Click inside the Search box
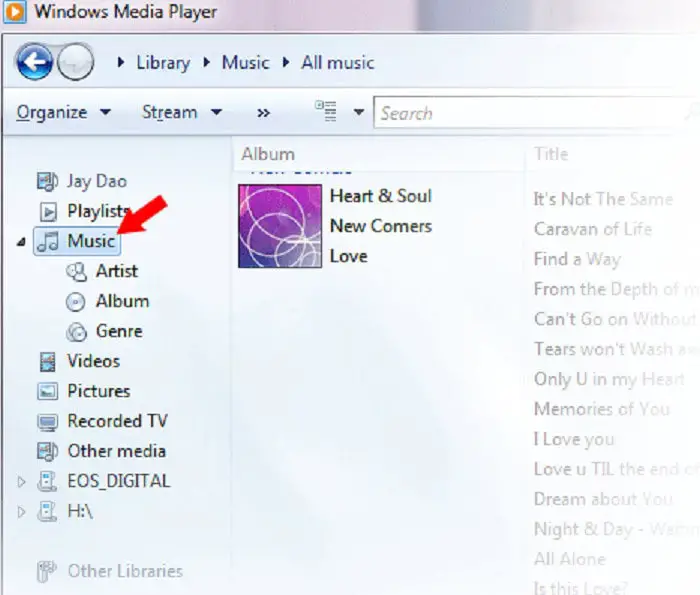This screenshot has height=595, width=700. [x=536, y=113]
